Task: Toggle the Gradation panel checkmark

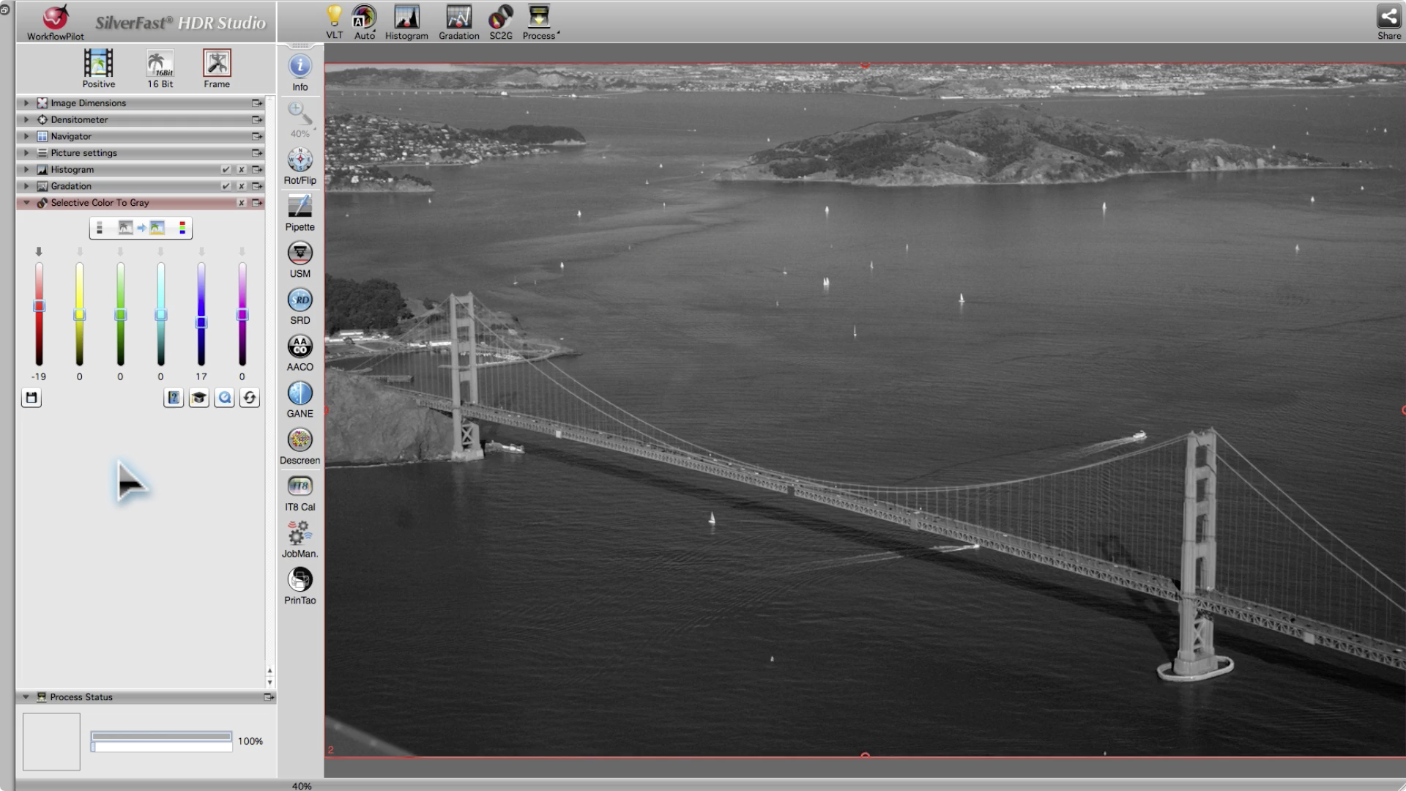Action: coord(226,186)
